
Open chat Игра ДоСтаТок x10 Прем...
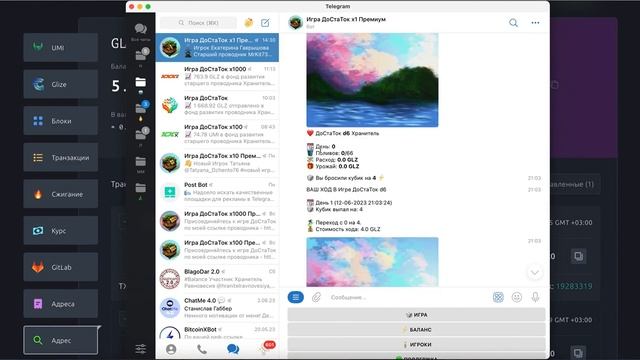click(x=217, y=163)
